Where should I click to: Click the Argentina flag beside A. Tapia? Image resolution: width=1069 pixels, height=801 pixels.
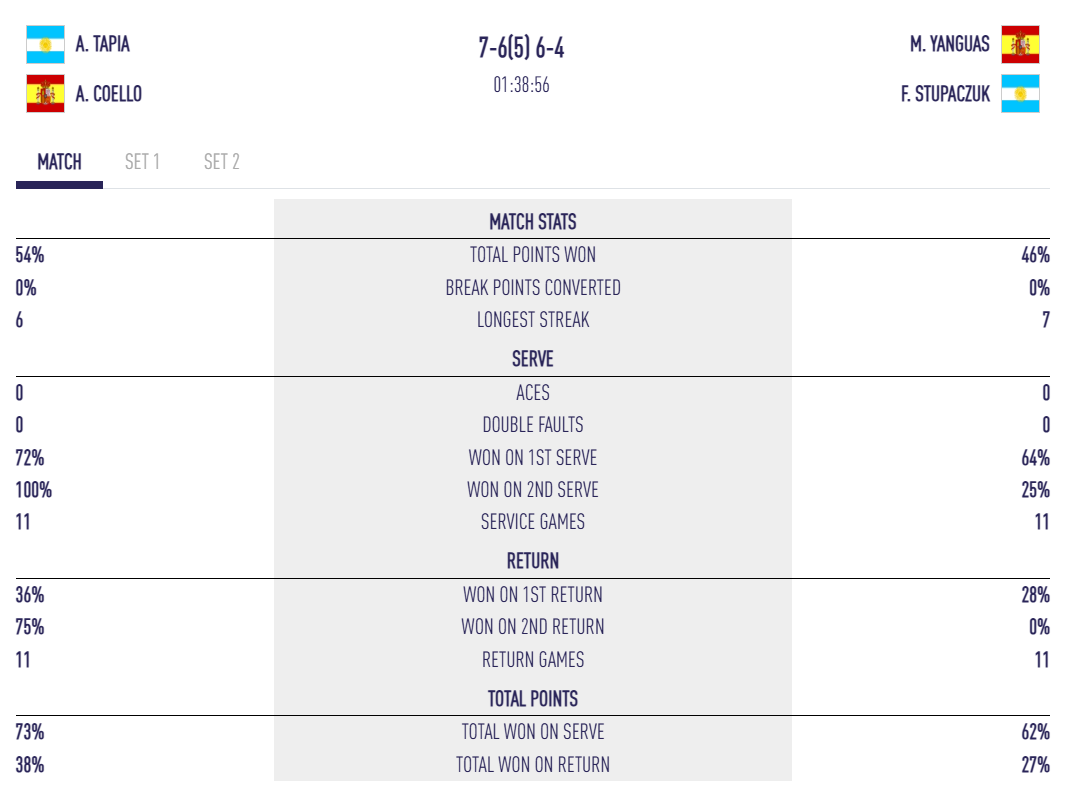click(45, 45)
